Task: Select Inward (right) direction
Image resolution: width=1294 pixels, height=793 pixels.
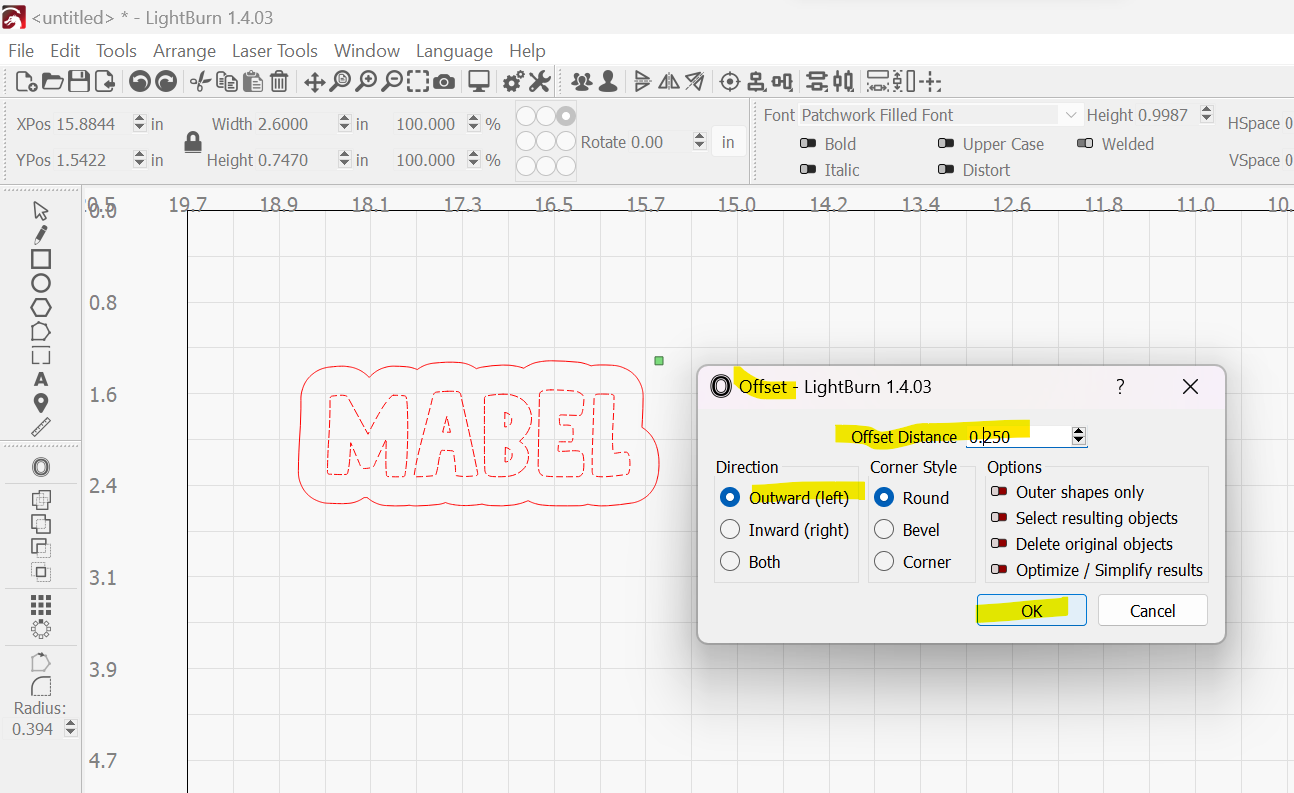Action: click(731, 530)
